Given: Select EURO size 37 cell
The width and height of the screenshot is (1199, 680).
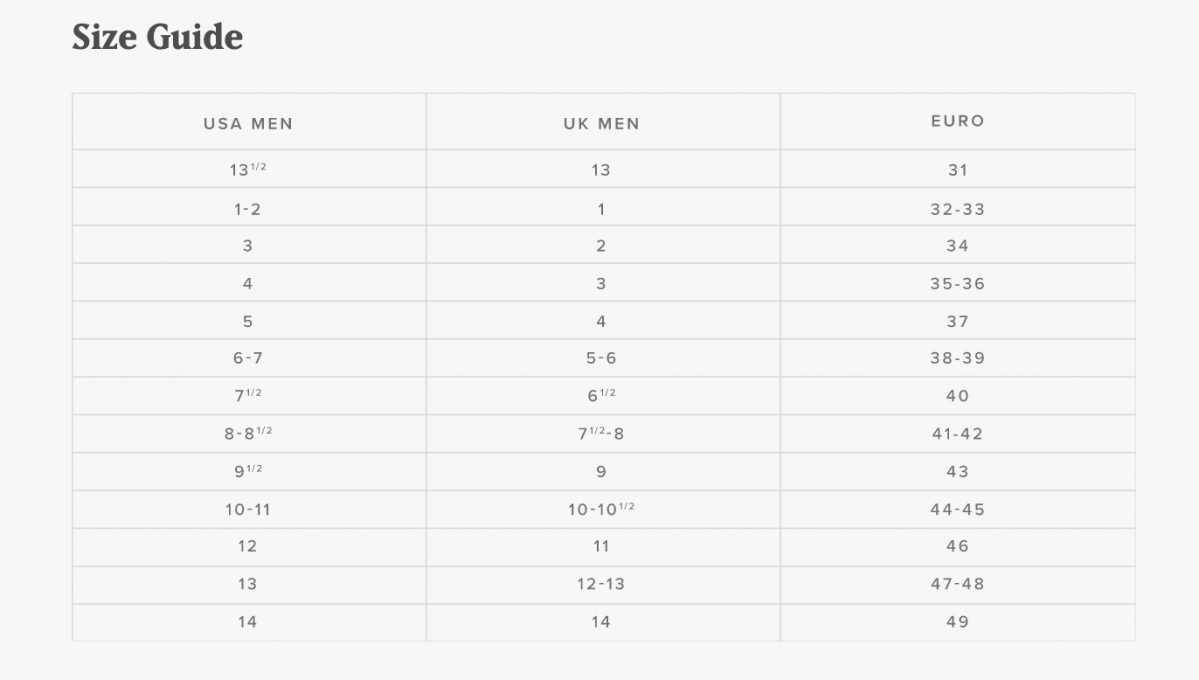Looking at the screenshot, I should click(x=957, y=322).
